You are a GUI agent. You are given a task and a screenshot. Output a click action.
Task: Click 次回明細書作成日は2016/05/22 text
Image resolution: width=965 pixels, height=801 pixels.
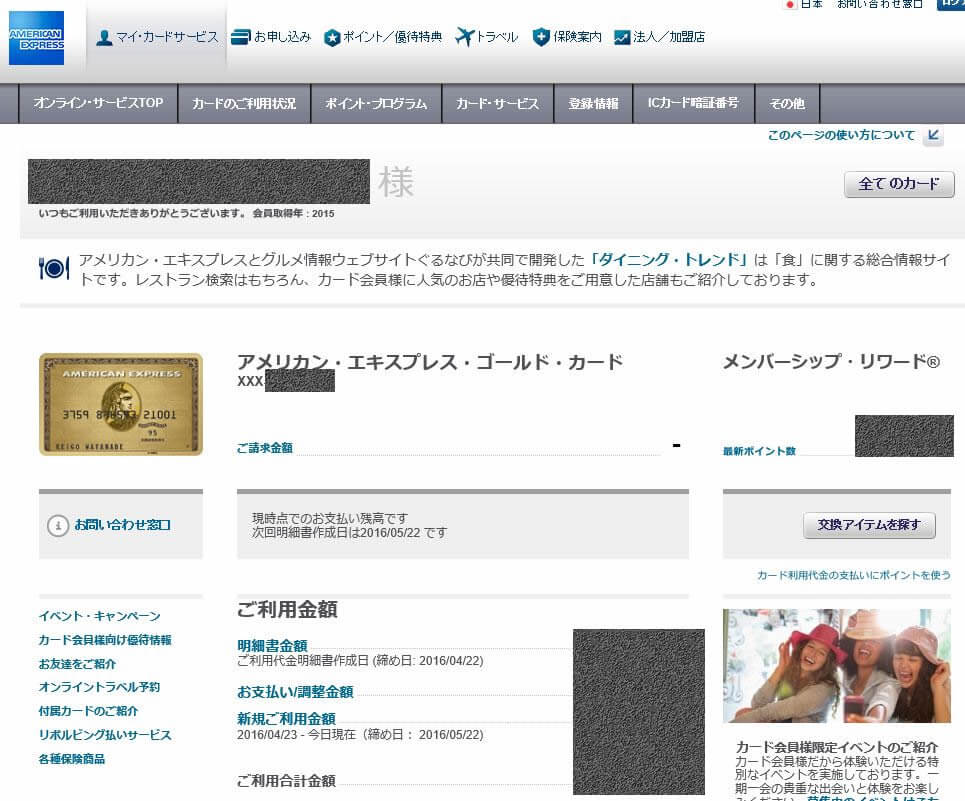click(350, 533)
